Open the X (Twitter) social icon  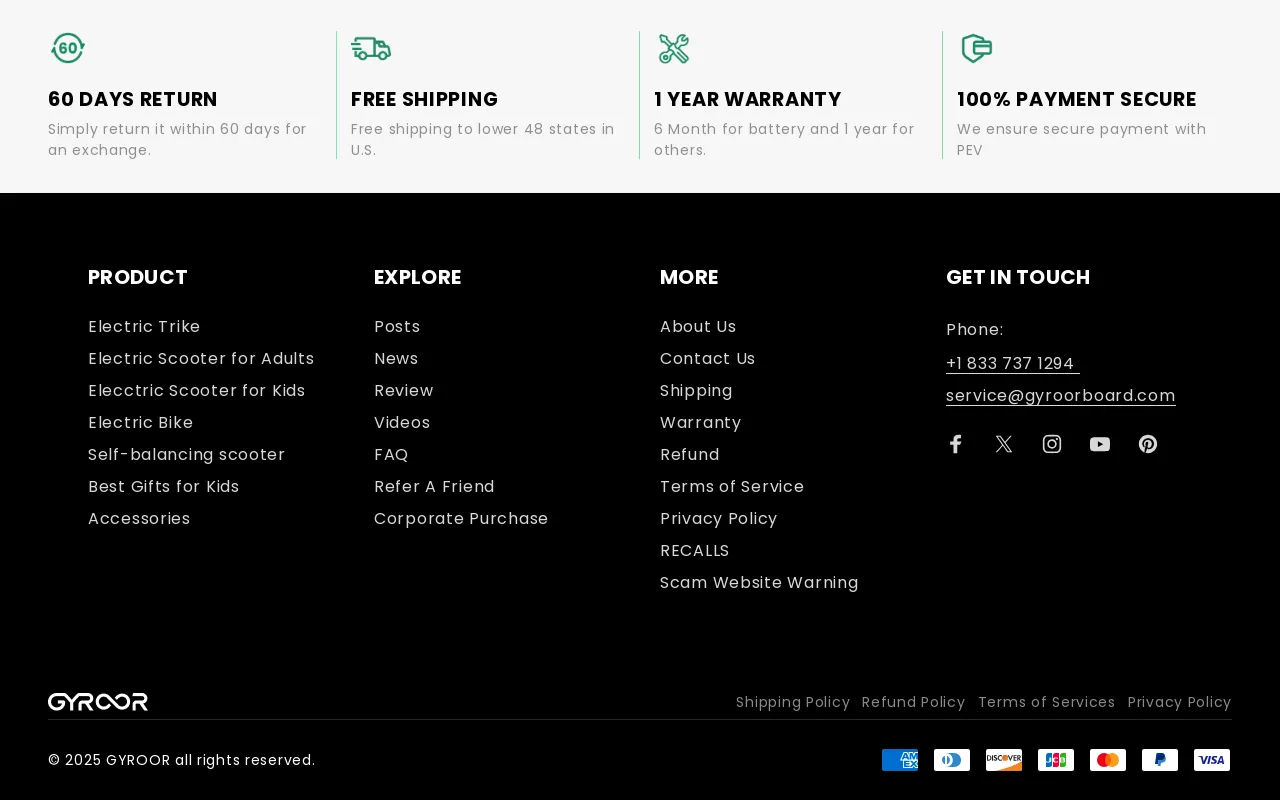coord(1002,443)
